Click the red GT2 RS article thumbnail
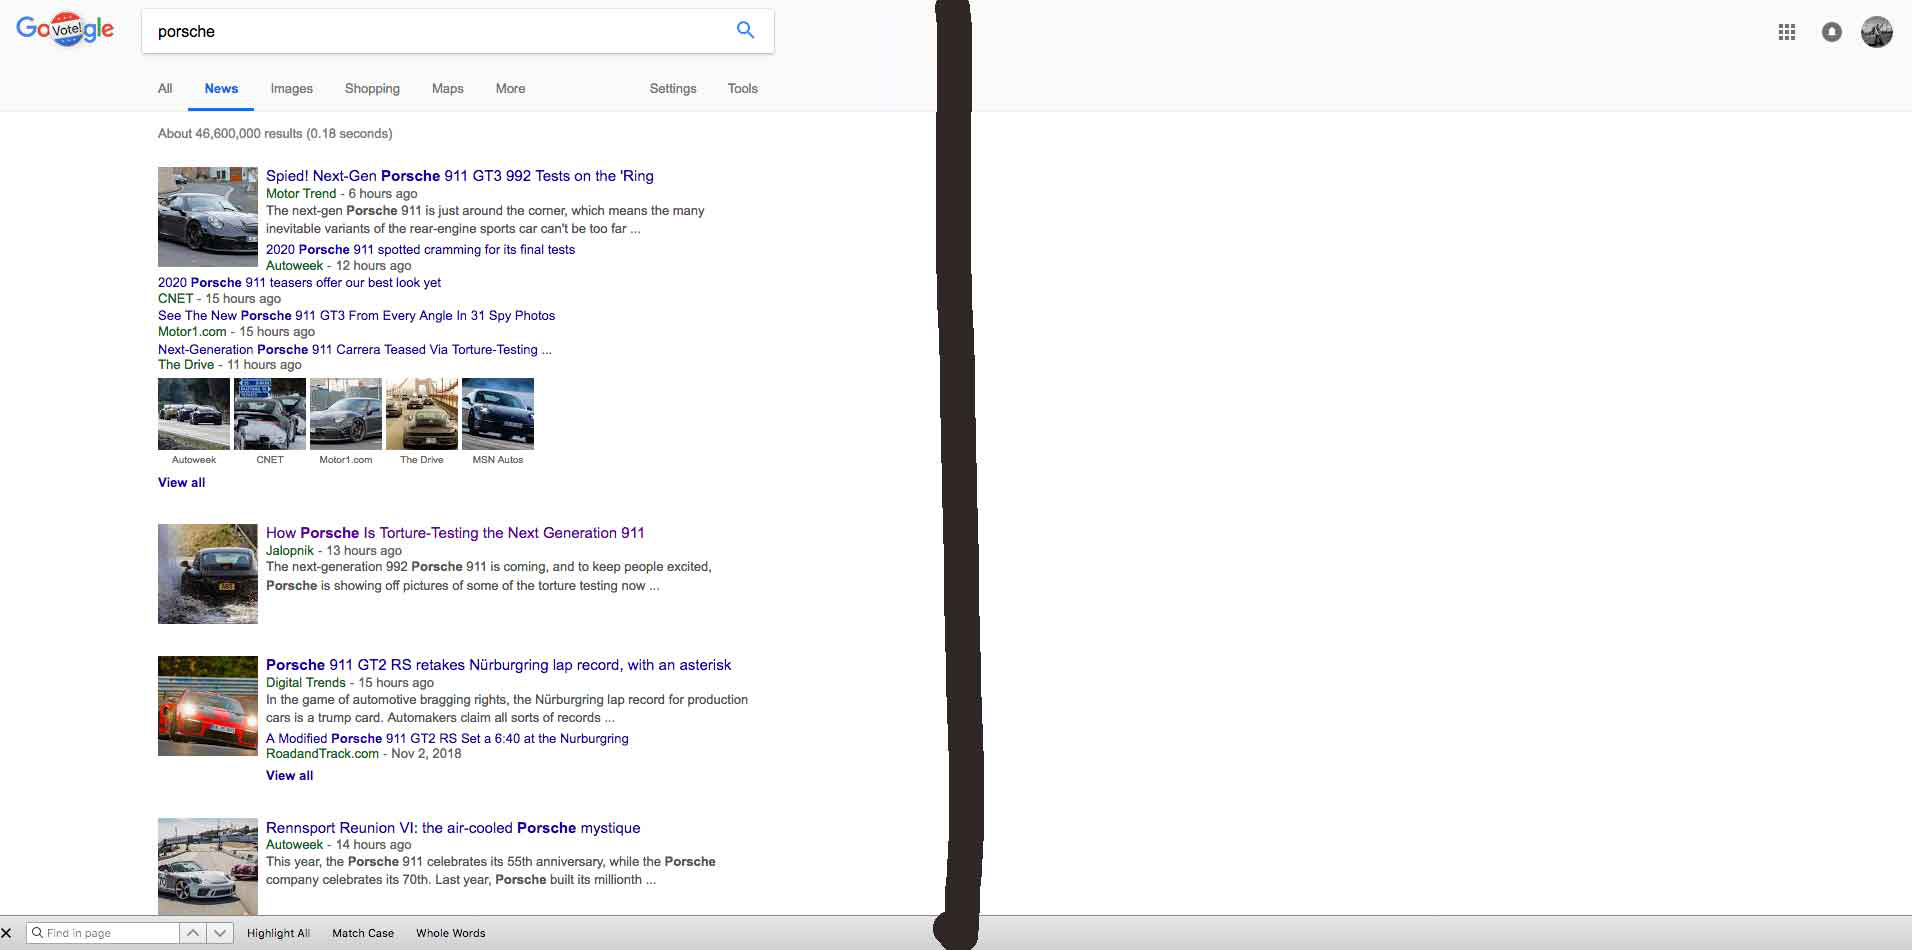 click(208, 706)
